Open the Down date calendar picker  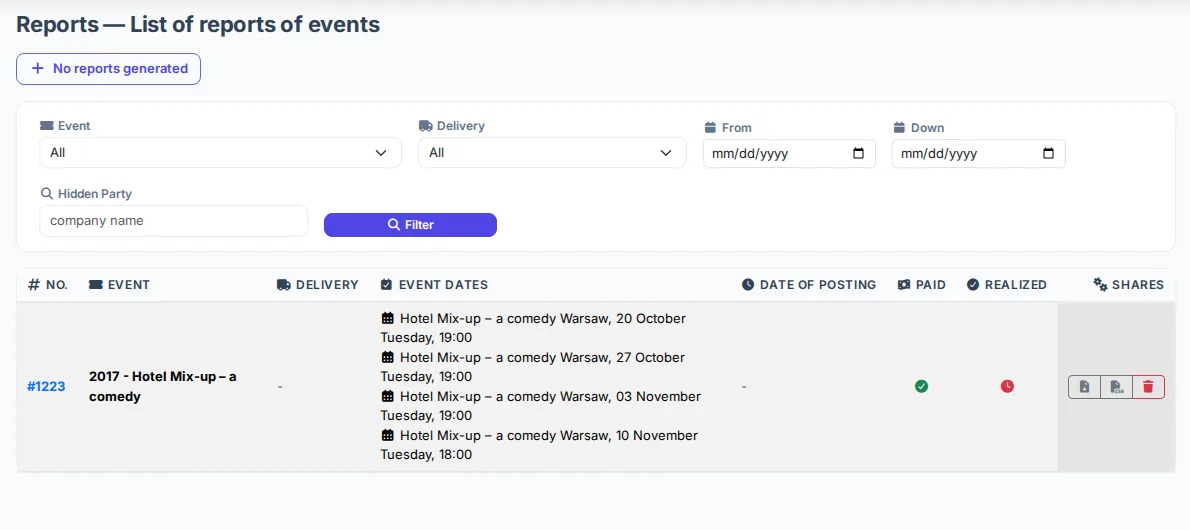click(x=1048, y=153)
